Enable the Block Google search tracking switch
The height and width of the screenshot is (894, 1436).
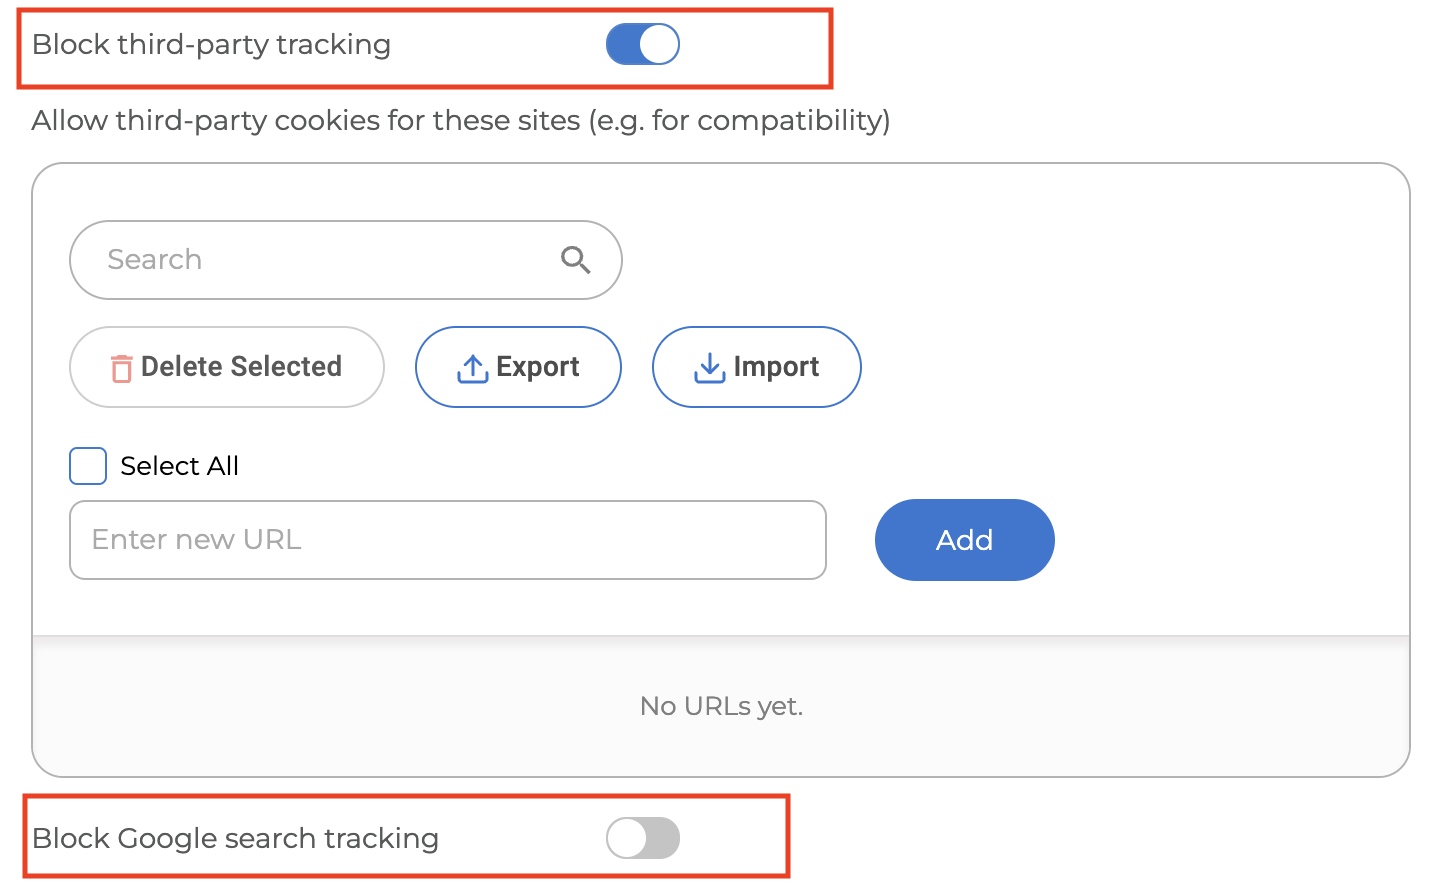tap(643, 838)
